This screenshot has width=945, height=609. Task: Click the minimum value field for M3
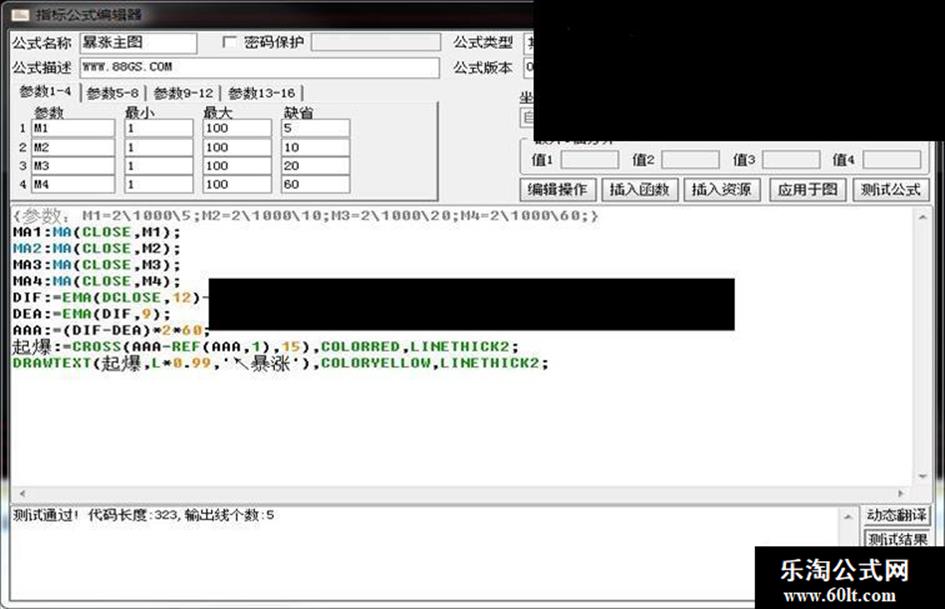(159, 166)
